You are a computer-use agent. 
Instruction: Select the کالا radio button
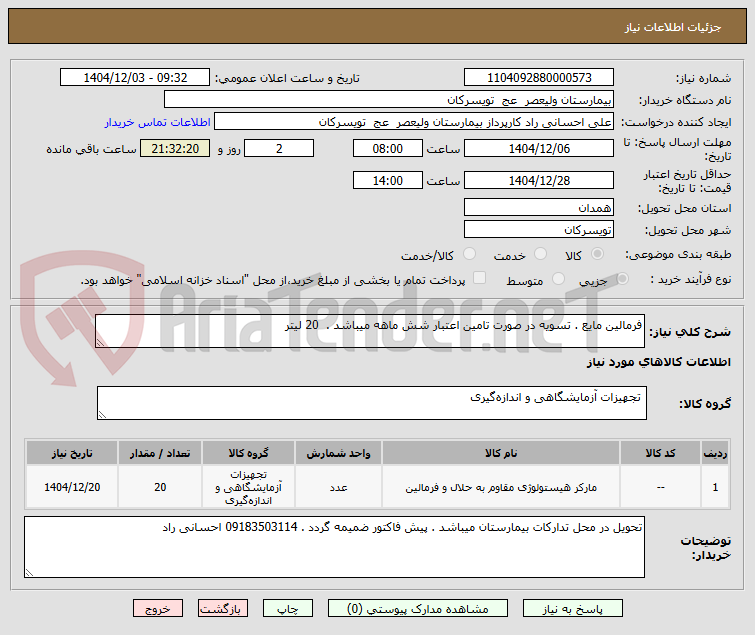(x=598, y=254)
